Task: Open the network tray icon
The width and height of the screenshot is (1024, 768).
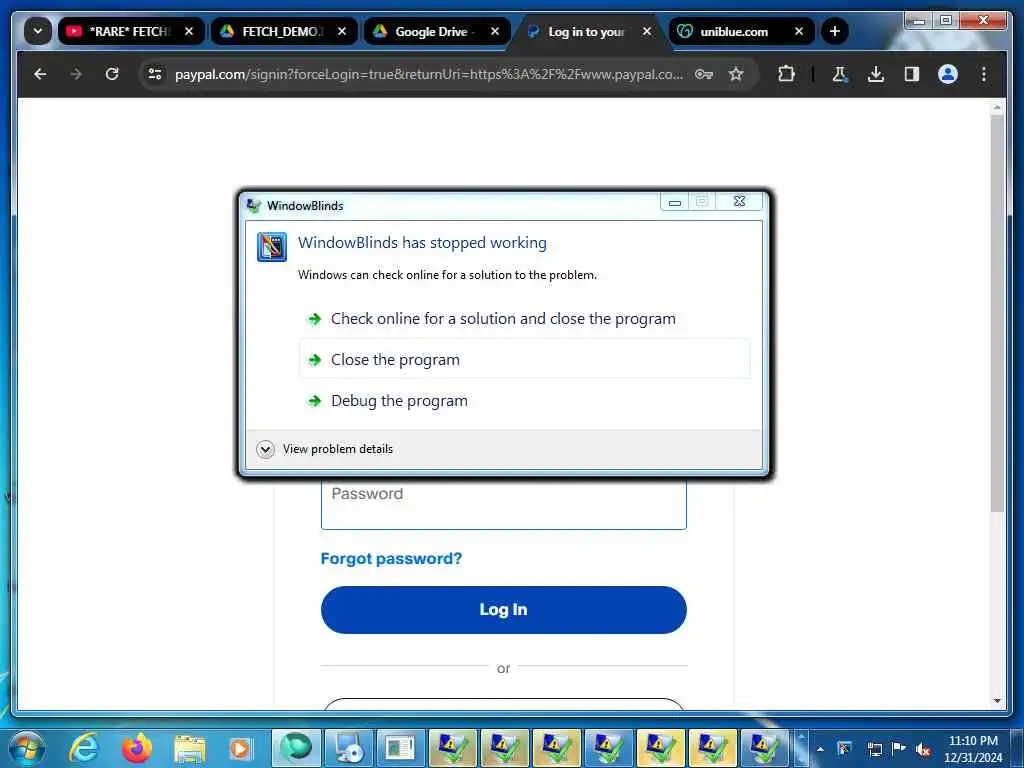Action: click(x=874, y=749)
